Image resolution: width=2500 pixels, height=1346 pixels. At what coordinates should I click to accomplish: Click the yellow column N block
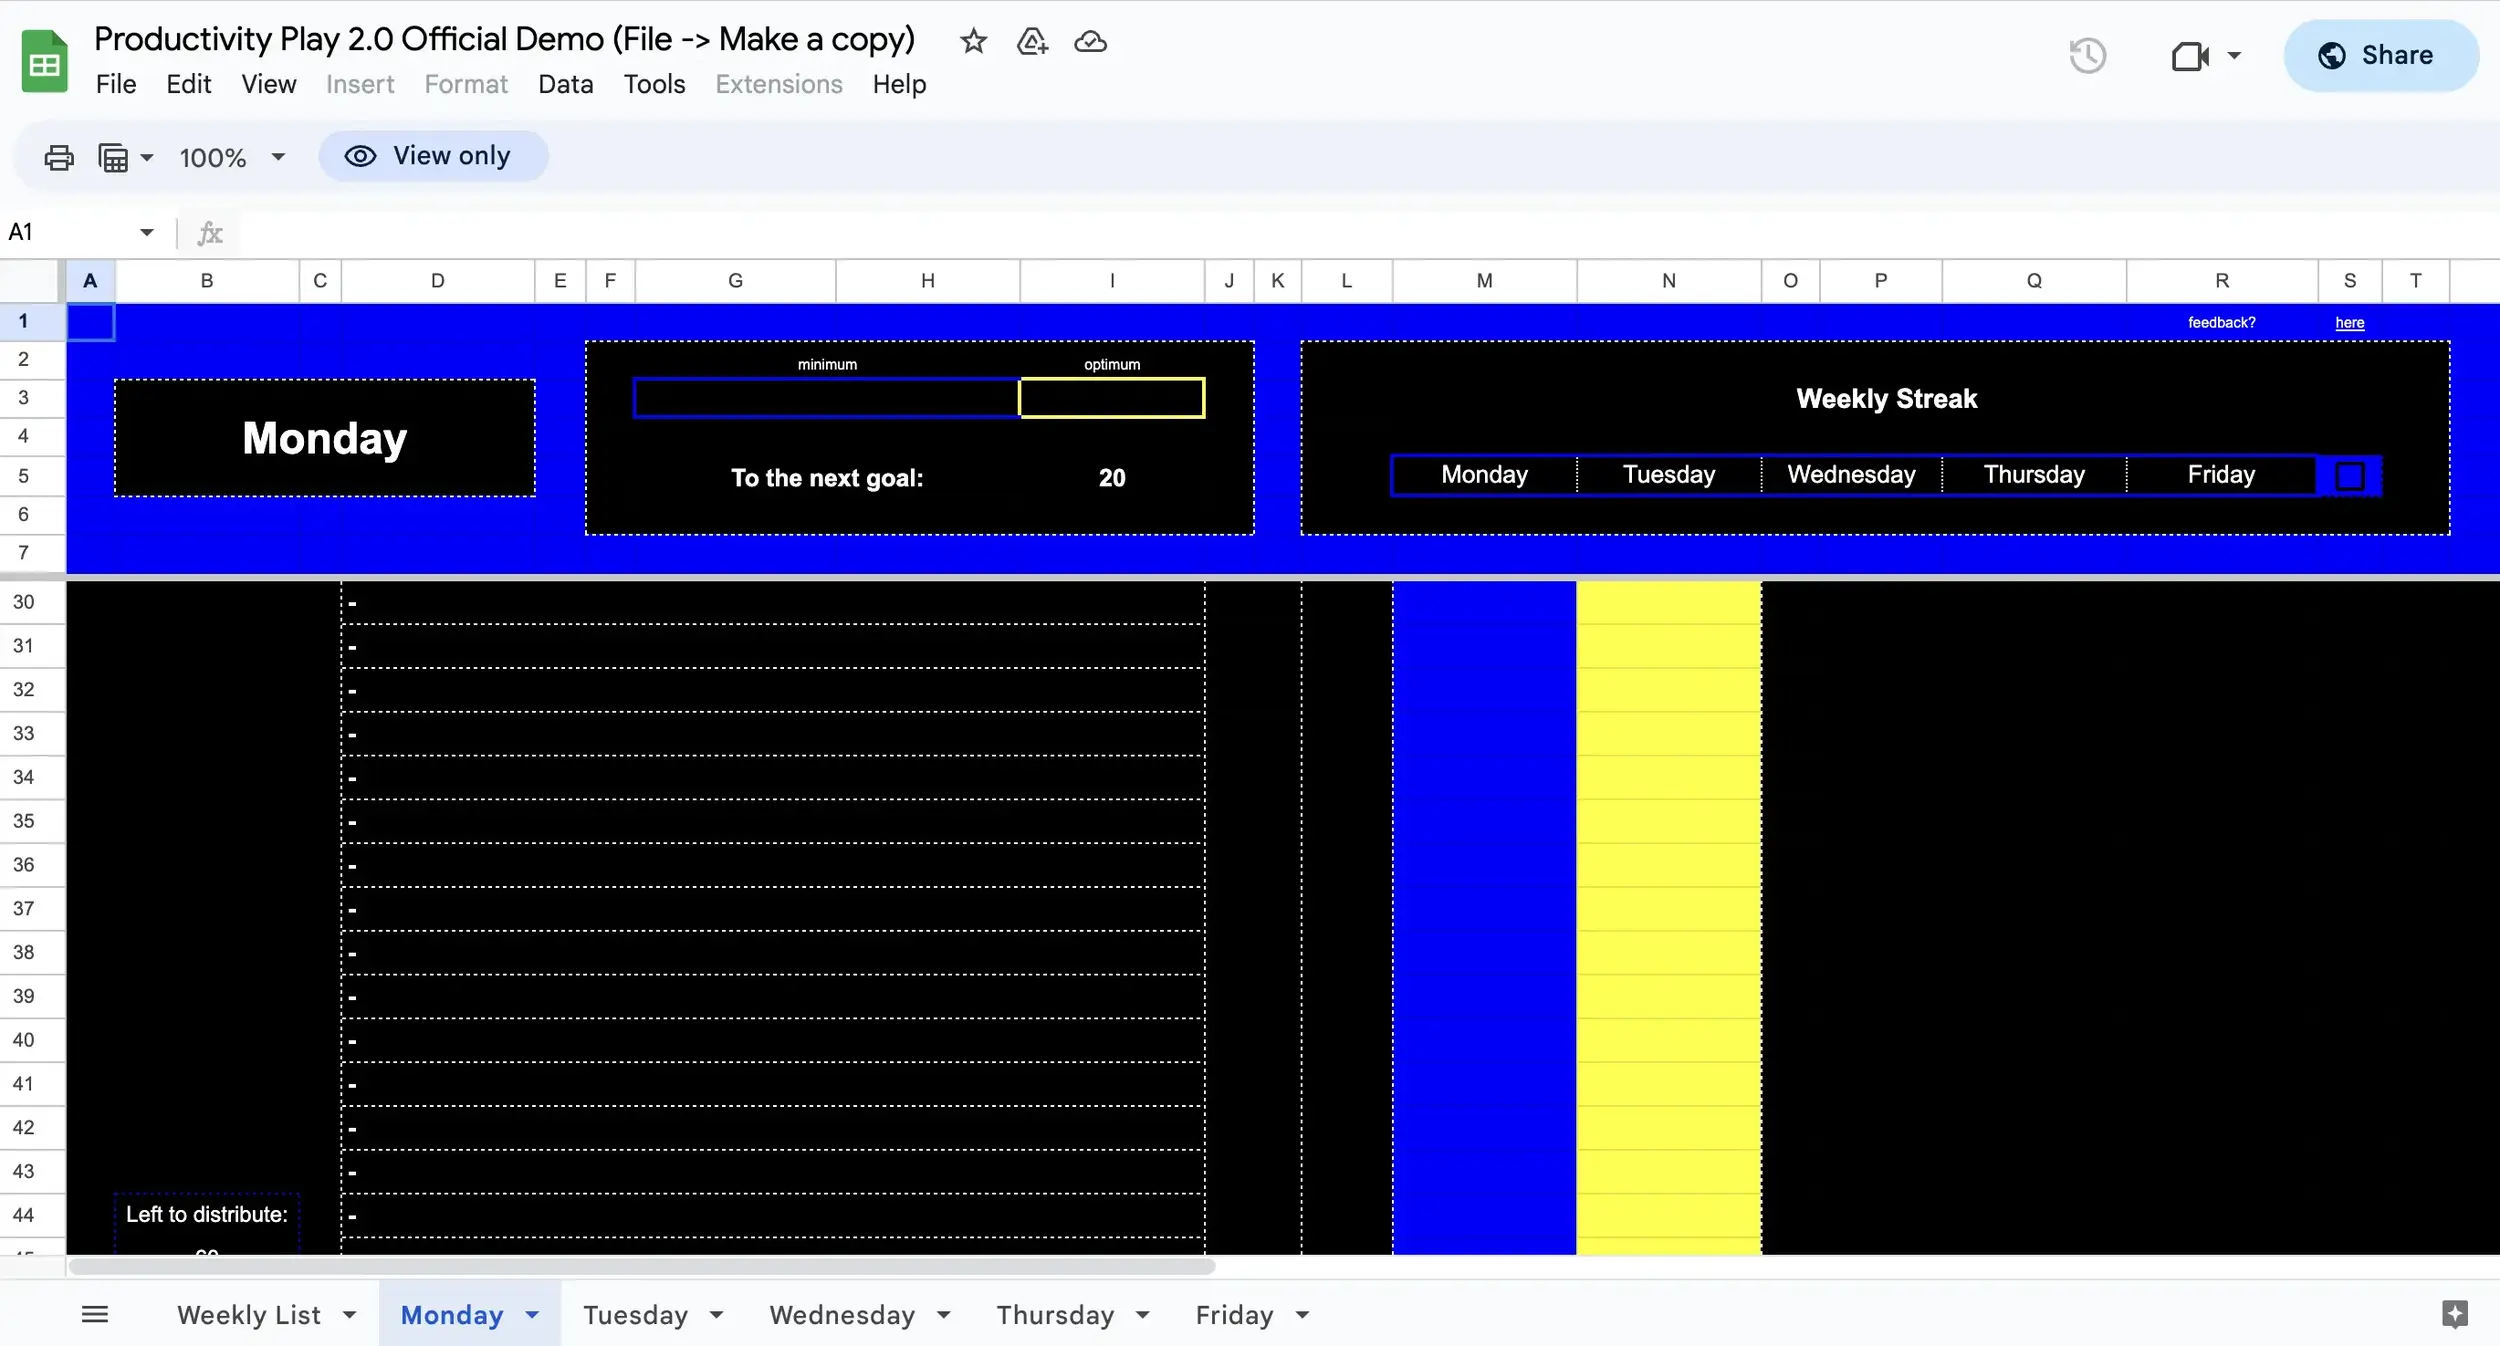pyautogui.click(x=1668, y=917)
